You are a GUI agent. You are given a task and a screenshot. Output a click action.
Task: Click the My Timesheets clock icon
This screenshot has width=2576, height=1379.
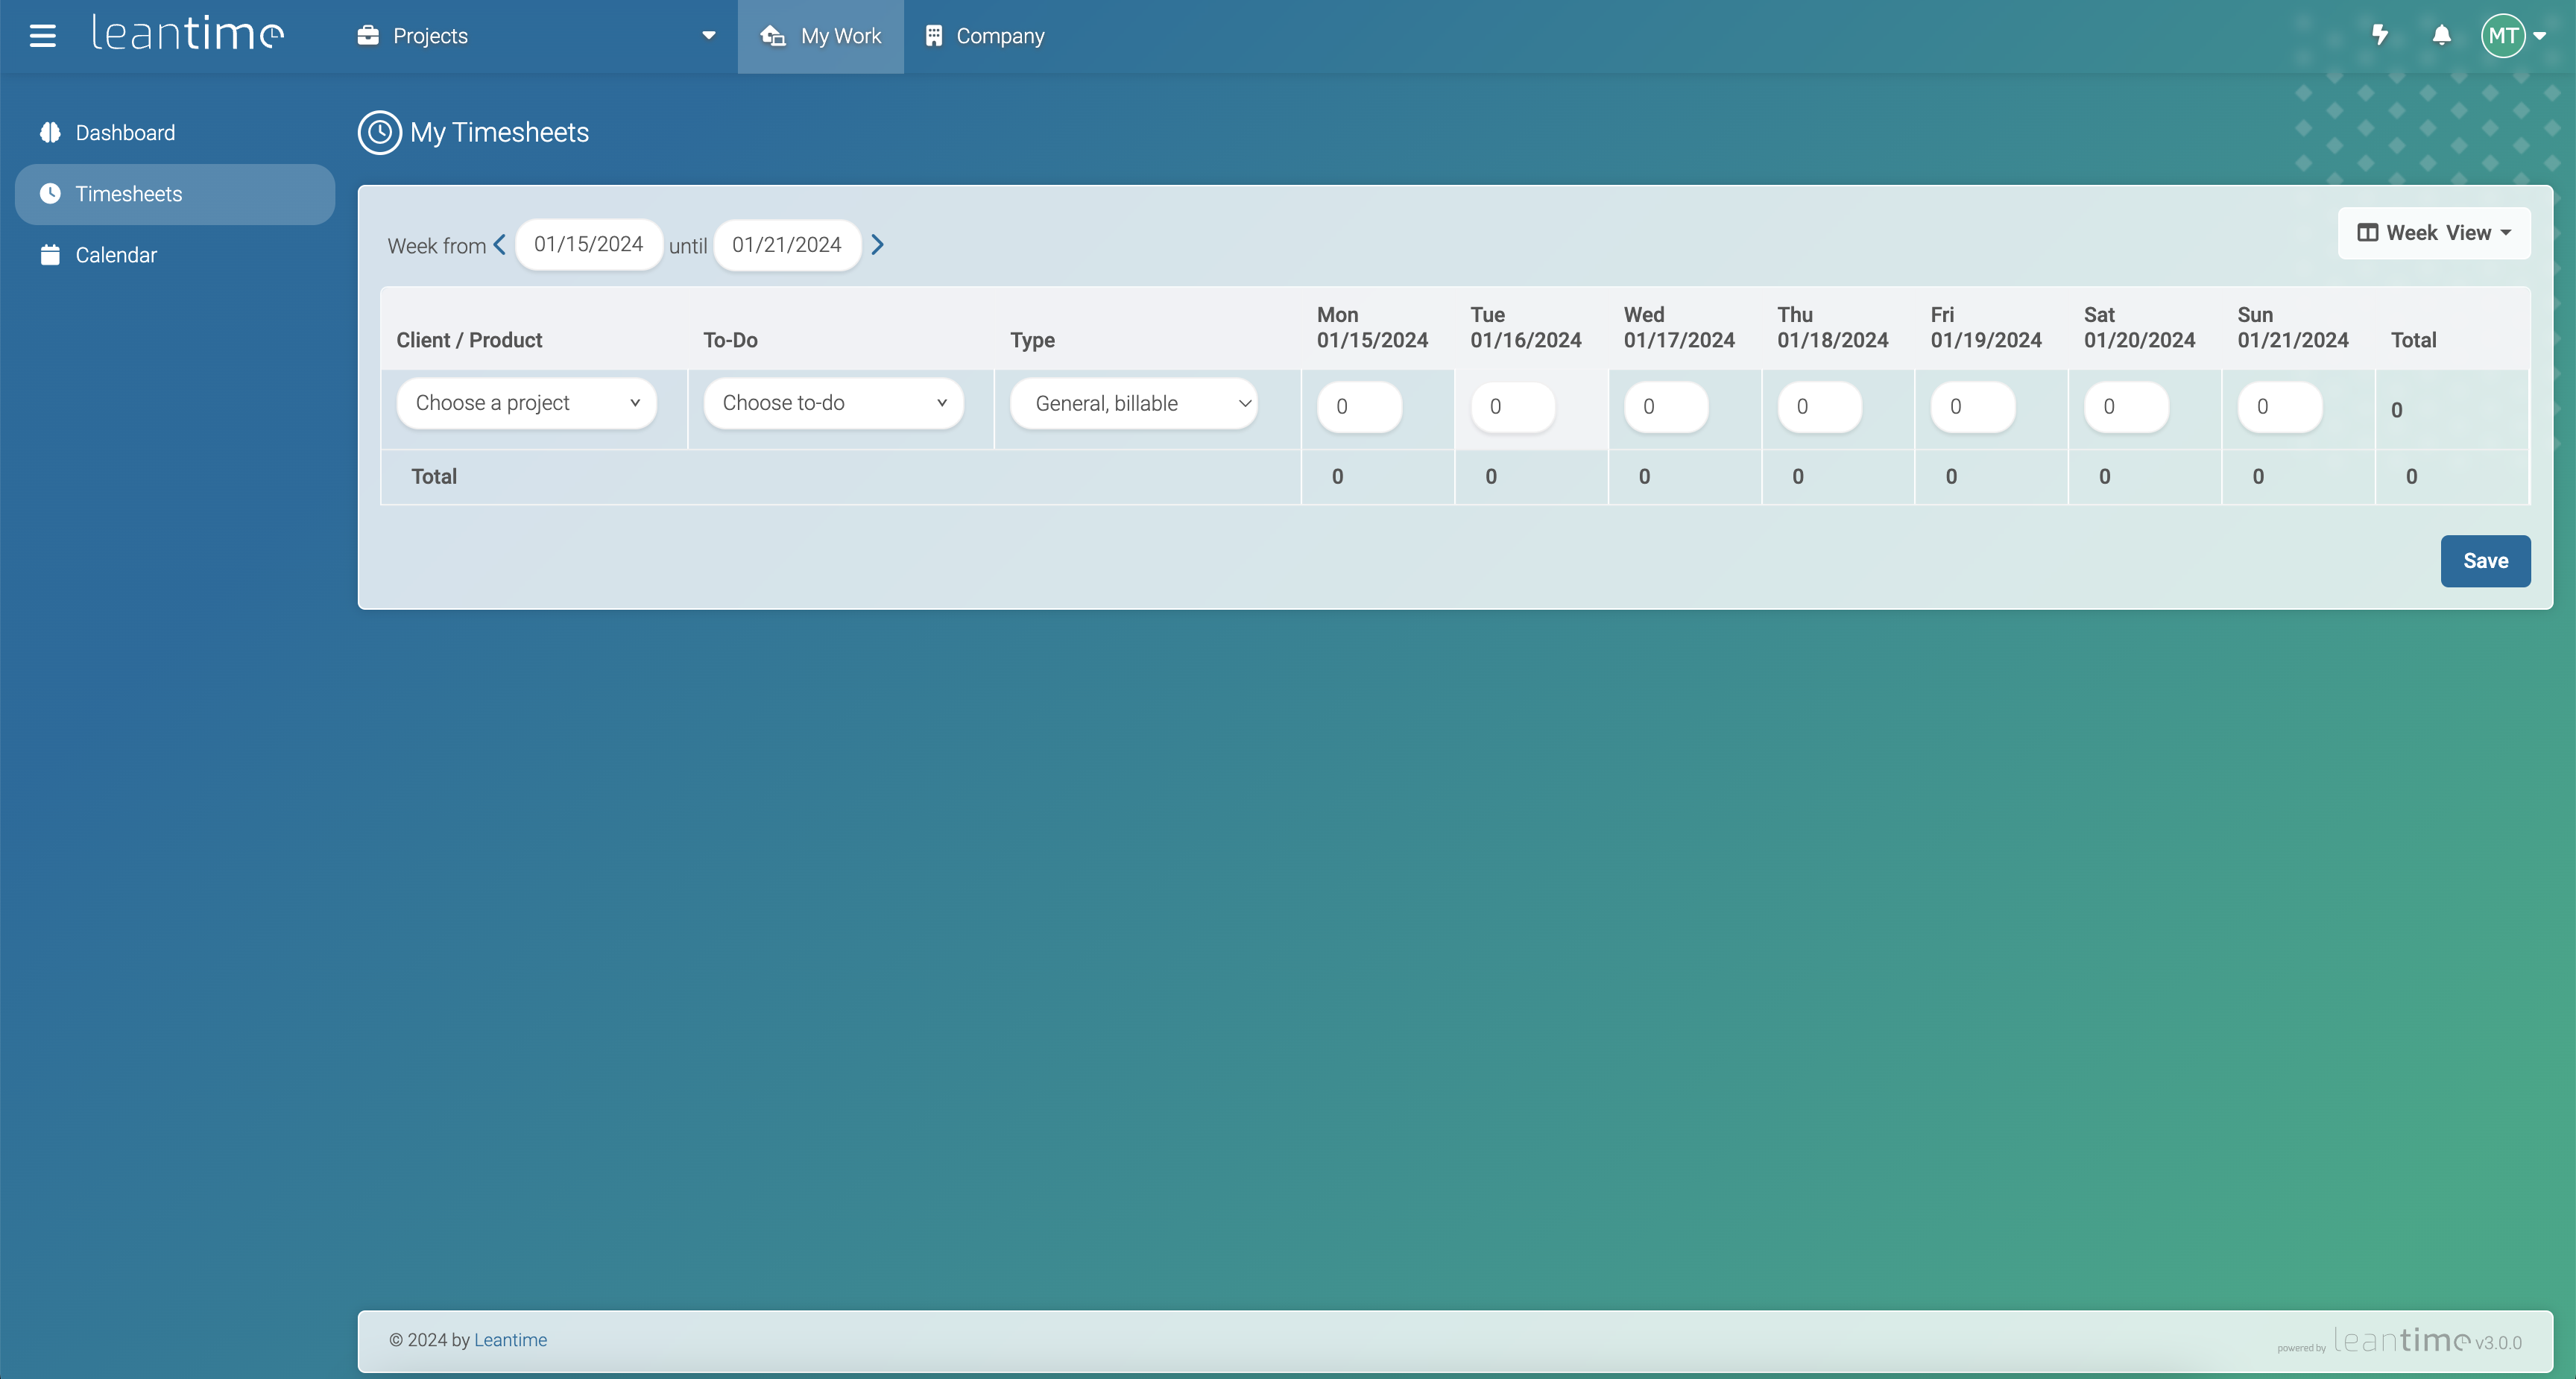(379, 132)
